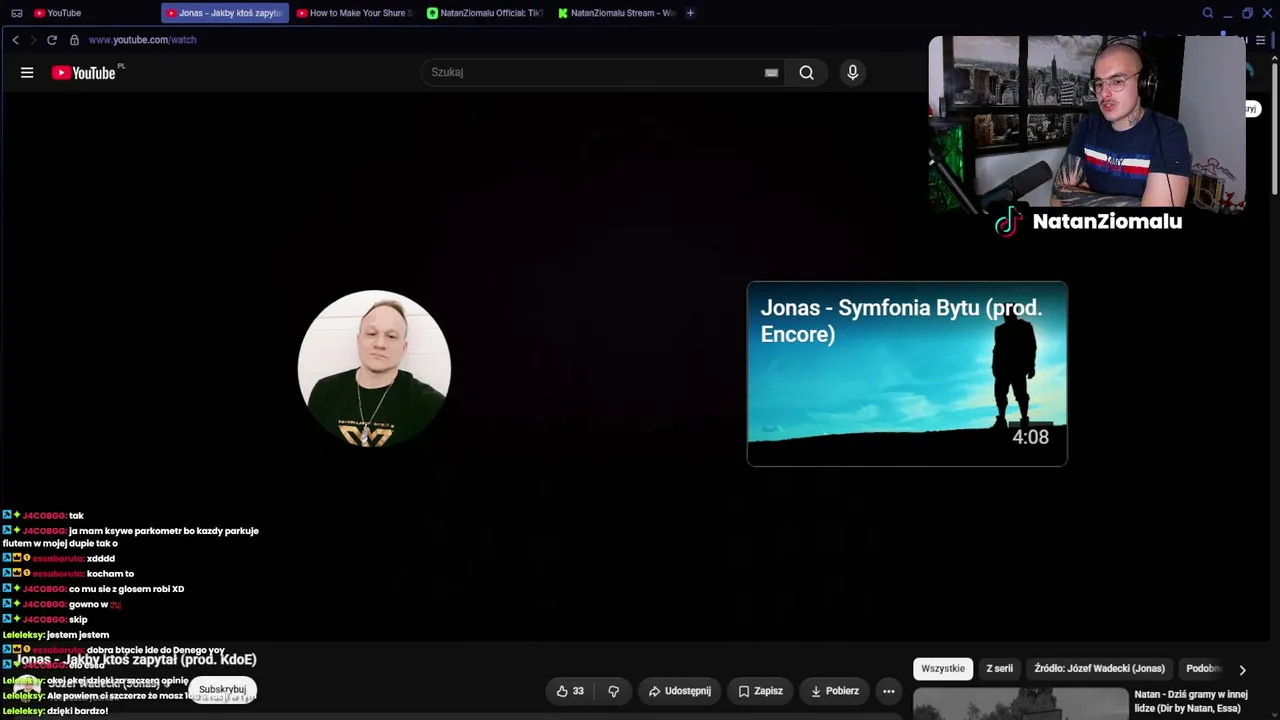
Task: Click the 4:08 duration on suggested video
Action: coord(1030,437)
